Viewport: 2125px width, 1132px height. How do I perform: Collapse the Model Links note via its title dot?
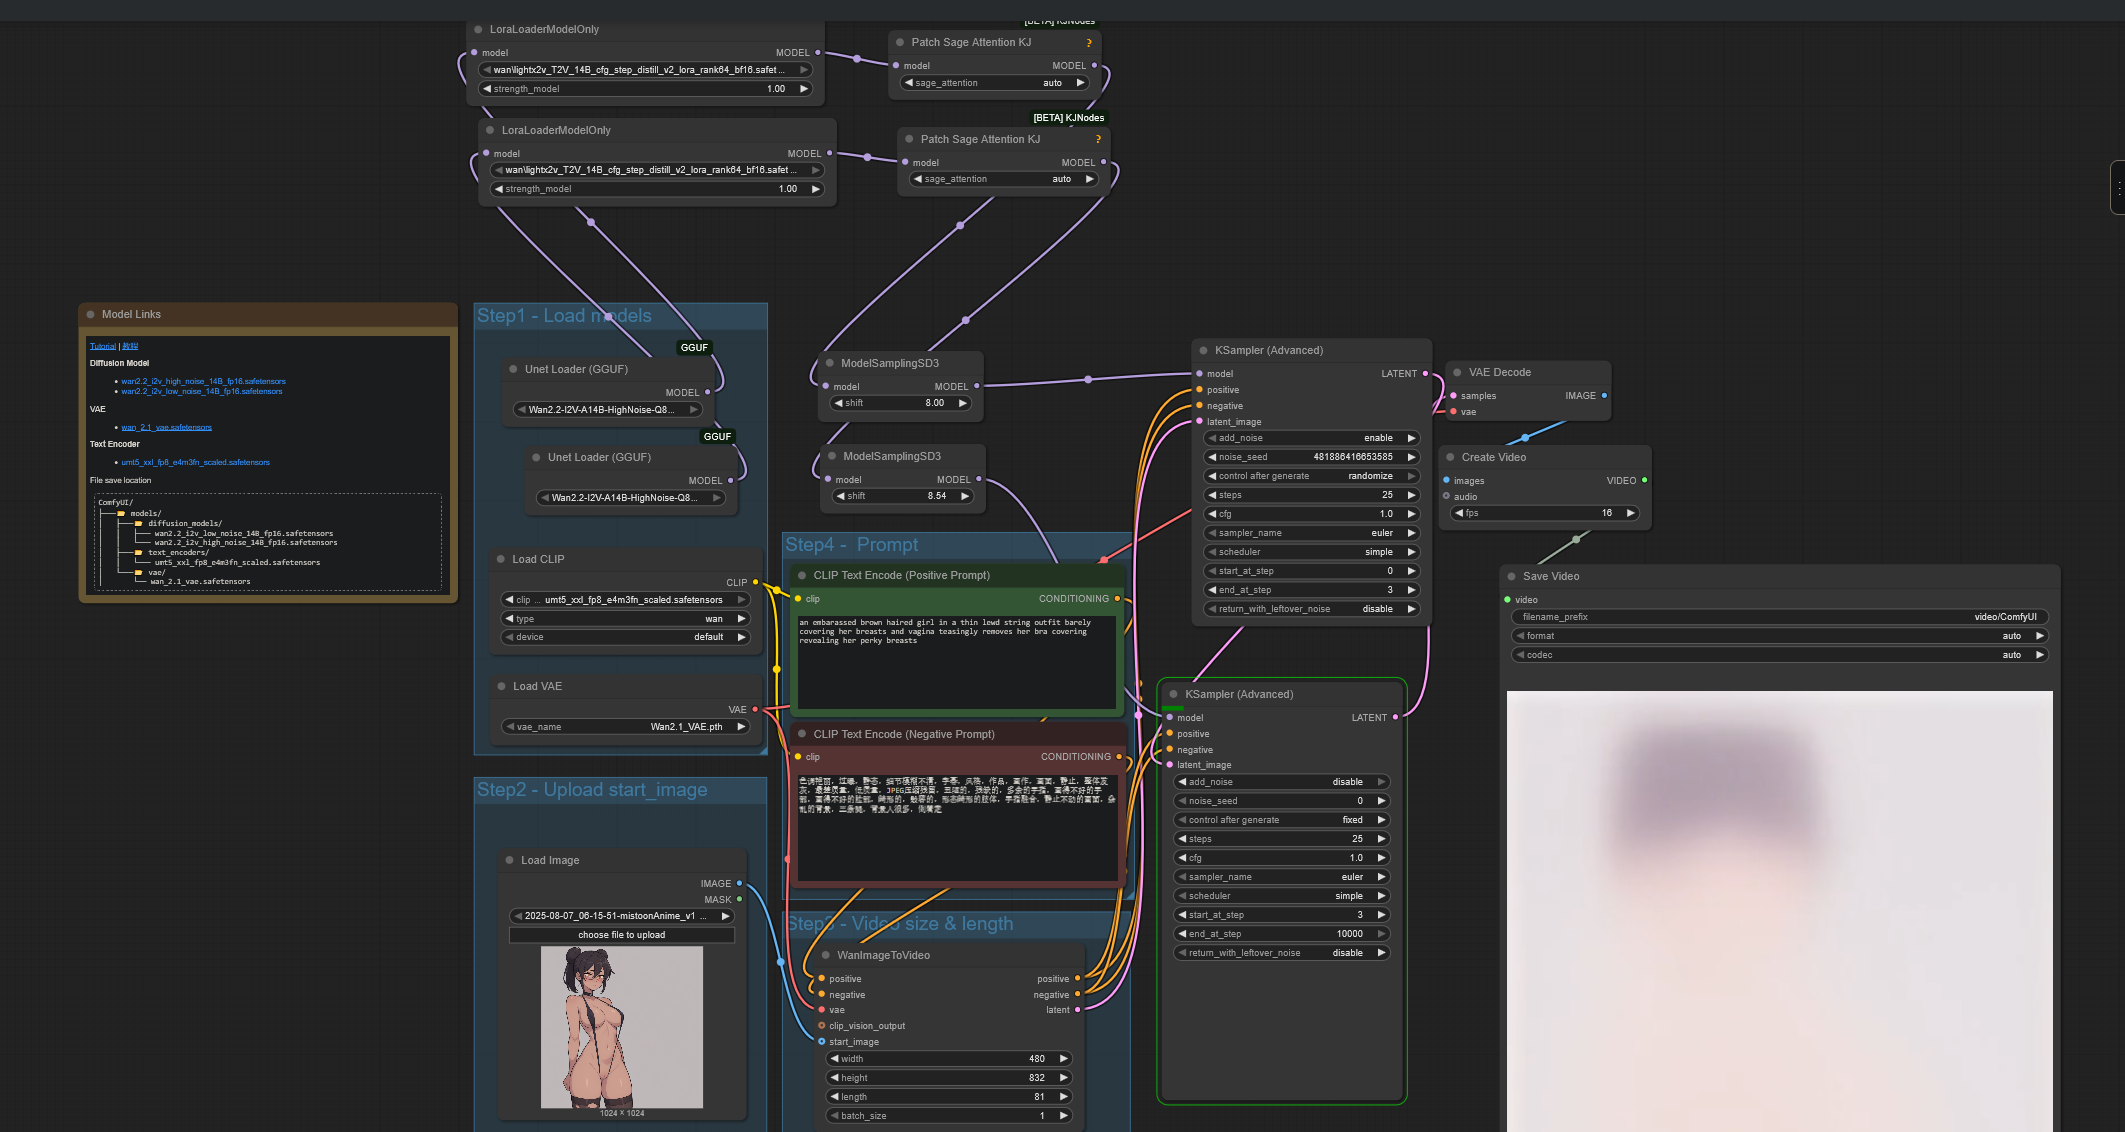(90, 315)
